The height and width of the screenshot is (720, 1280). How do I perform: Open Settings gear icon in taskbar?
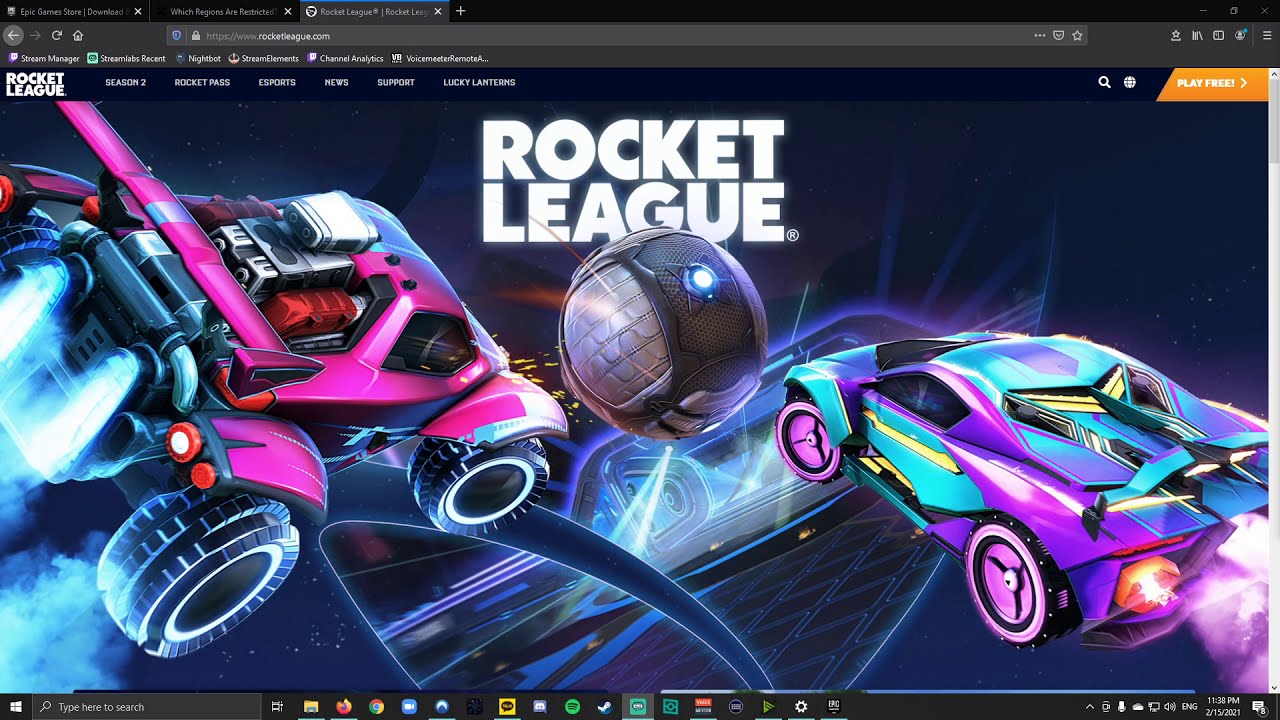click(801, 707)
